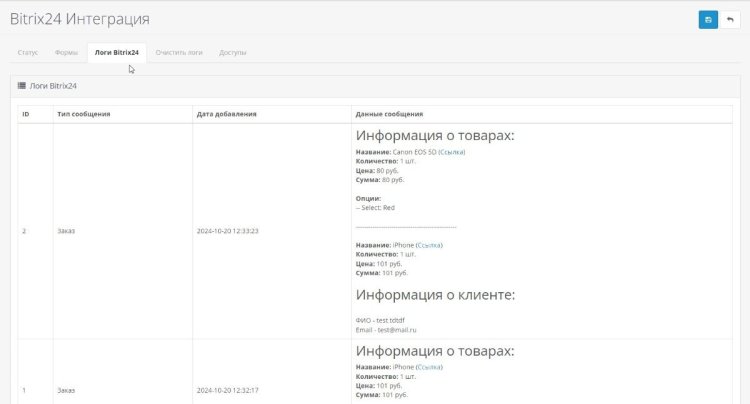Viewport: 750px width, 404px height.
Task: Click the Тип сообщения column header
Action: point(83,114)
